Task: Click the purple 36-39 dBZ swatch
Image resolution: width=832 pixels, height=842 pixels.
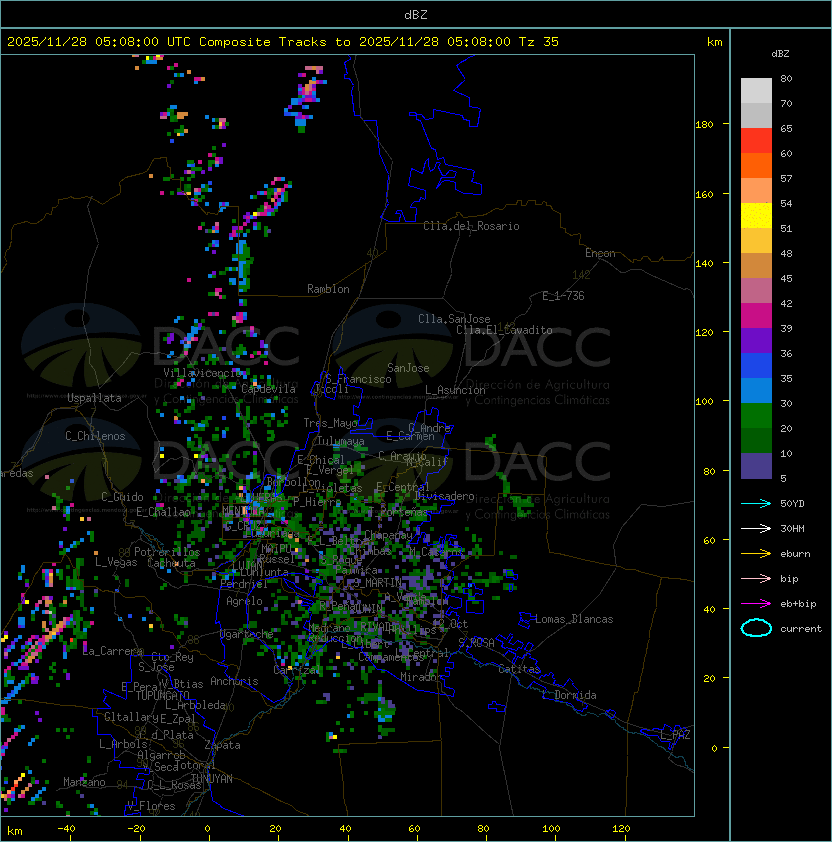Action: click(756, 340)
